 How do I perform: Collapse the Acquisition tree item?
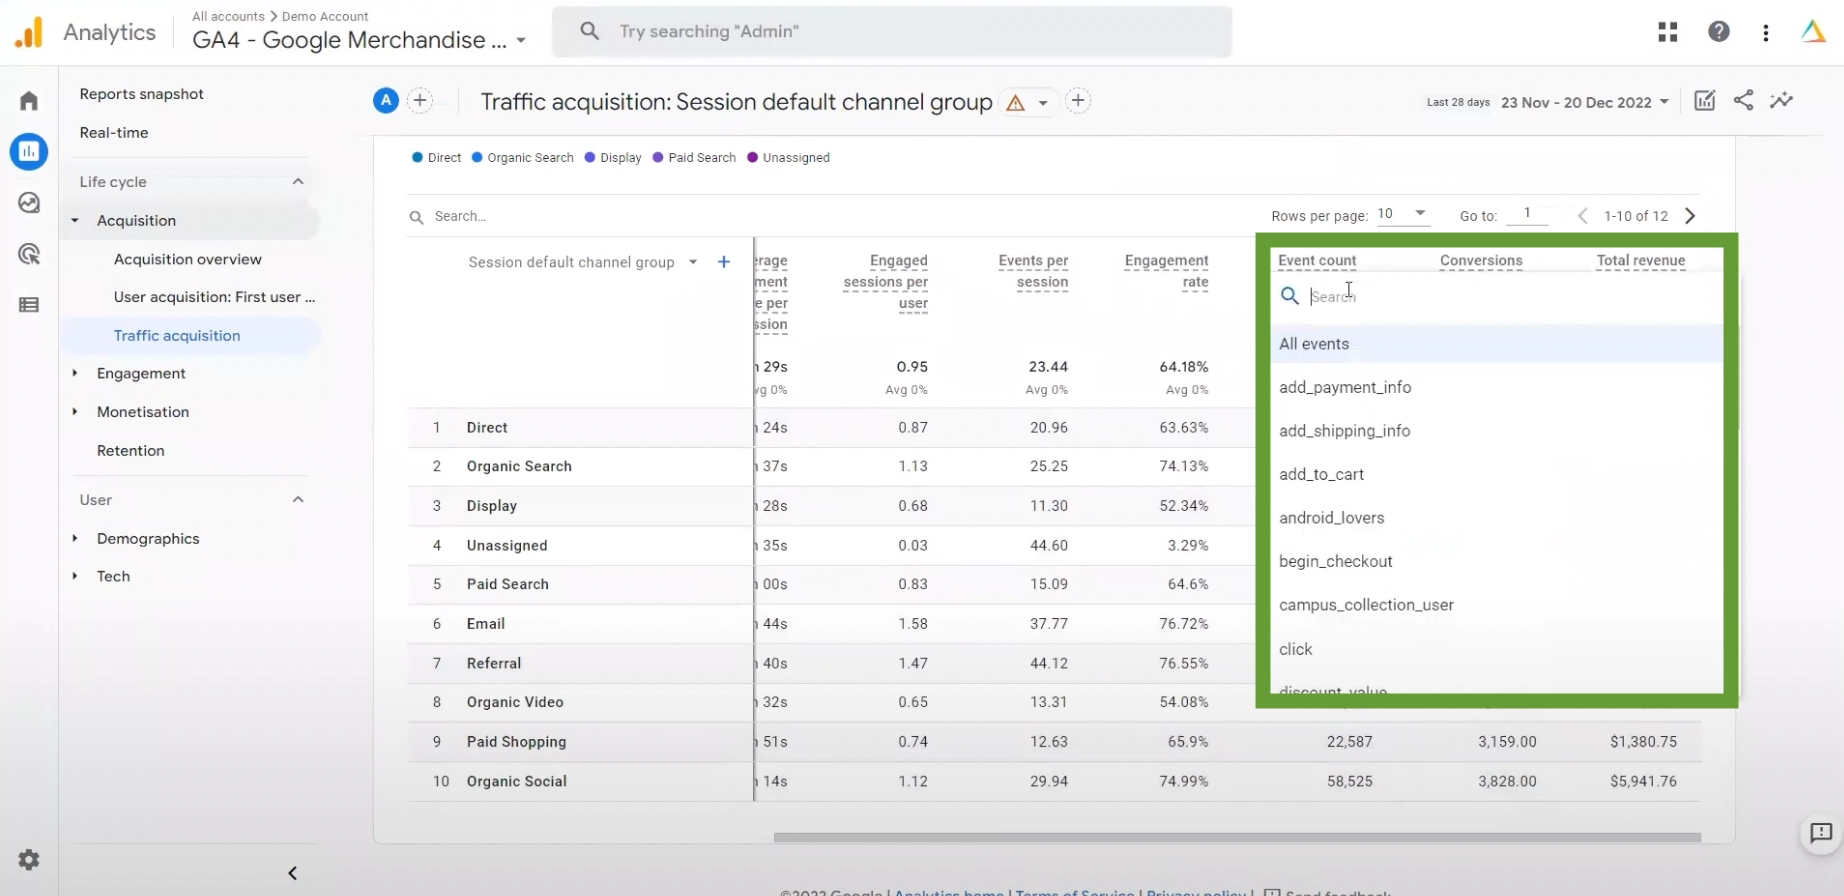[x=75, y=220]
